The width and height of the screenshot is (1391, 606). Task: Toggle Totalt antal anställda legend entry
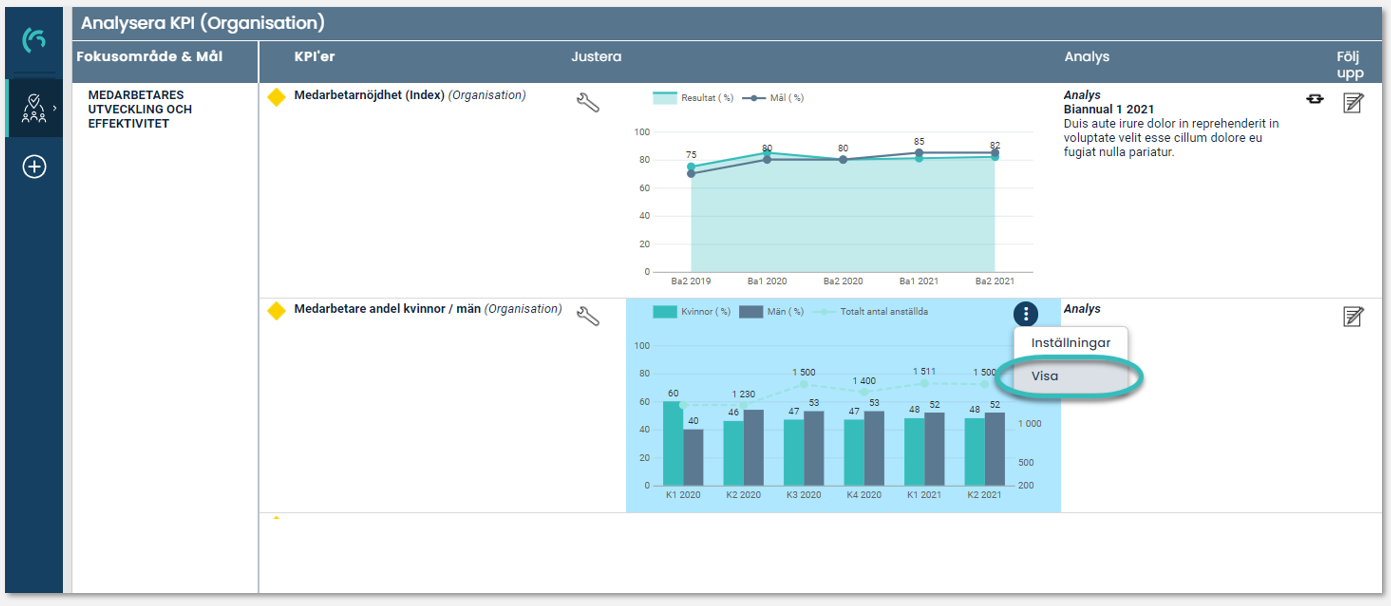[x=870, y=312]
